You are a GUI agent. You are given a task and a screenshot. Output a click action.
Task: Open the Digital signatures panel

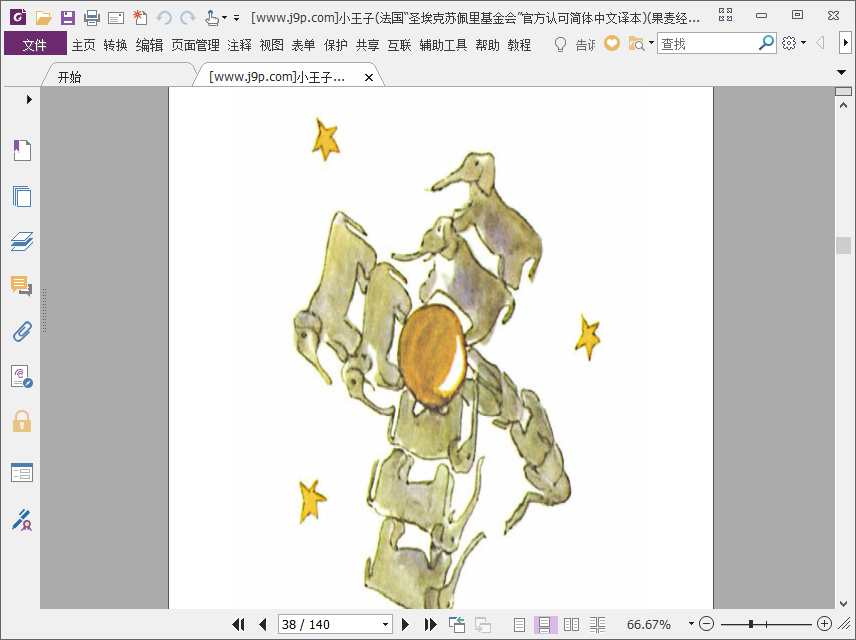coord(22,377)
